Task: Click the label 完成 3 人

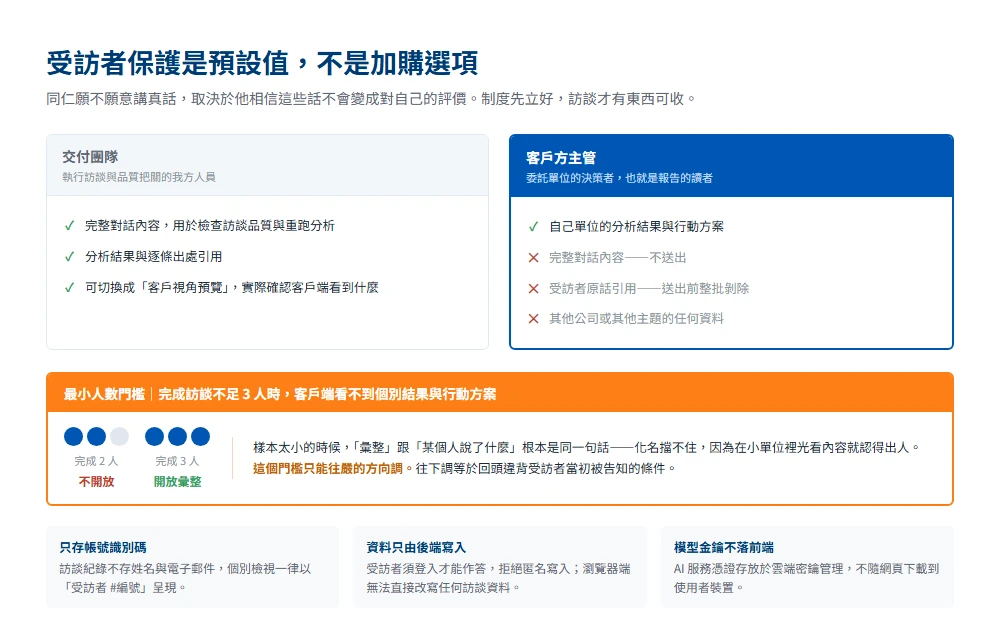Action: [x=177, y=461]
